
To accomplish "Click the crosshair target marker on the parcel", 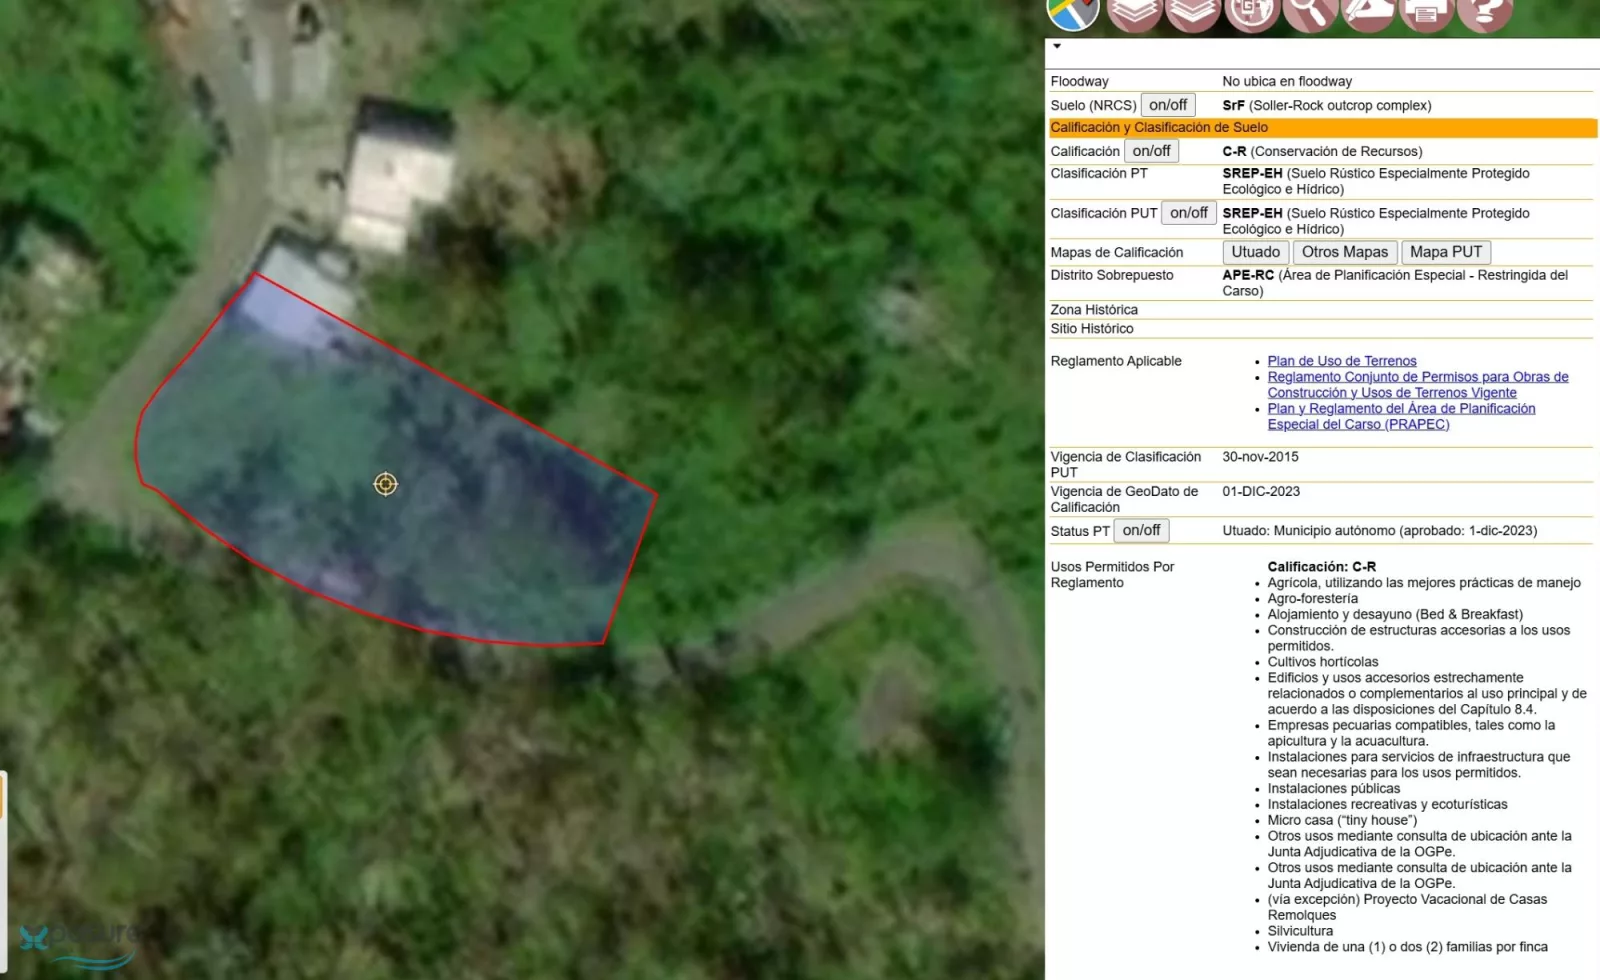I will 385,484.
